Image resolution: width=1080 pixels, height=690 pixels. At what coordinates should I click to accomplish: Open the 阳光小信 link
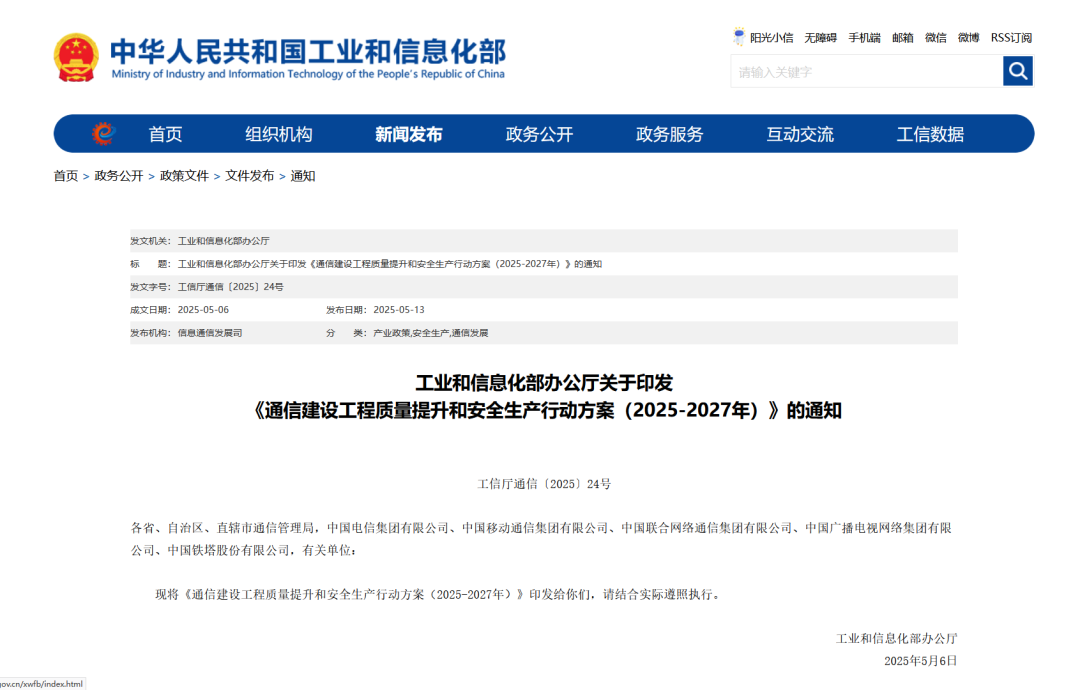[x=771, y=38]
